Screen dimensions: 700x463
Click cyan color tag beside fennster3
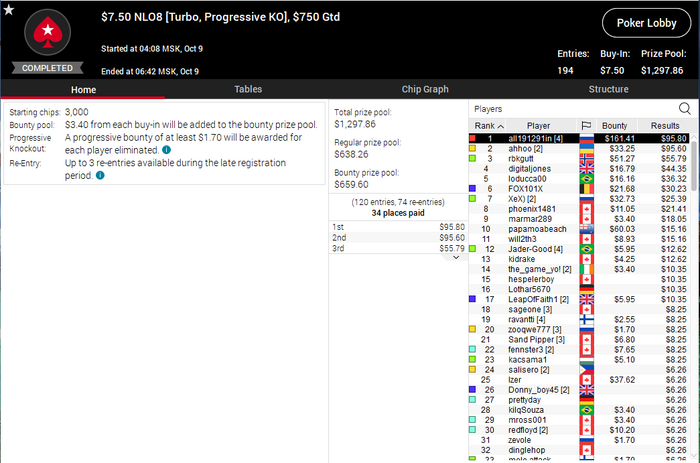coord(472,349)
